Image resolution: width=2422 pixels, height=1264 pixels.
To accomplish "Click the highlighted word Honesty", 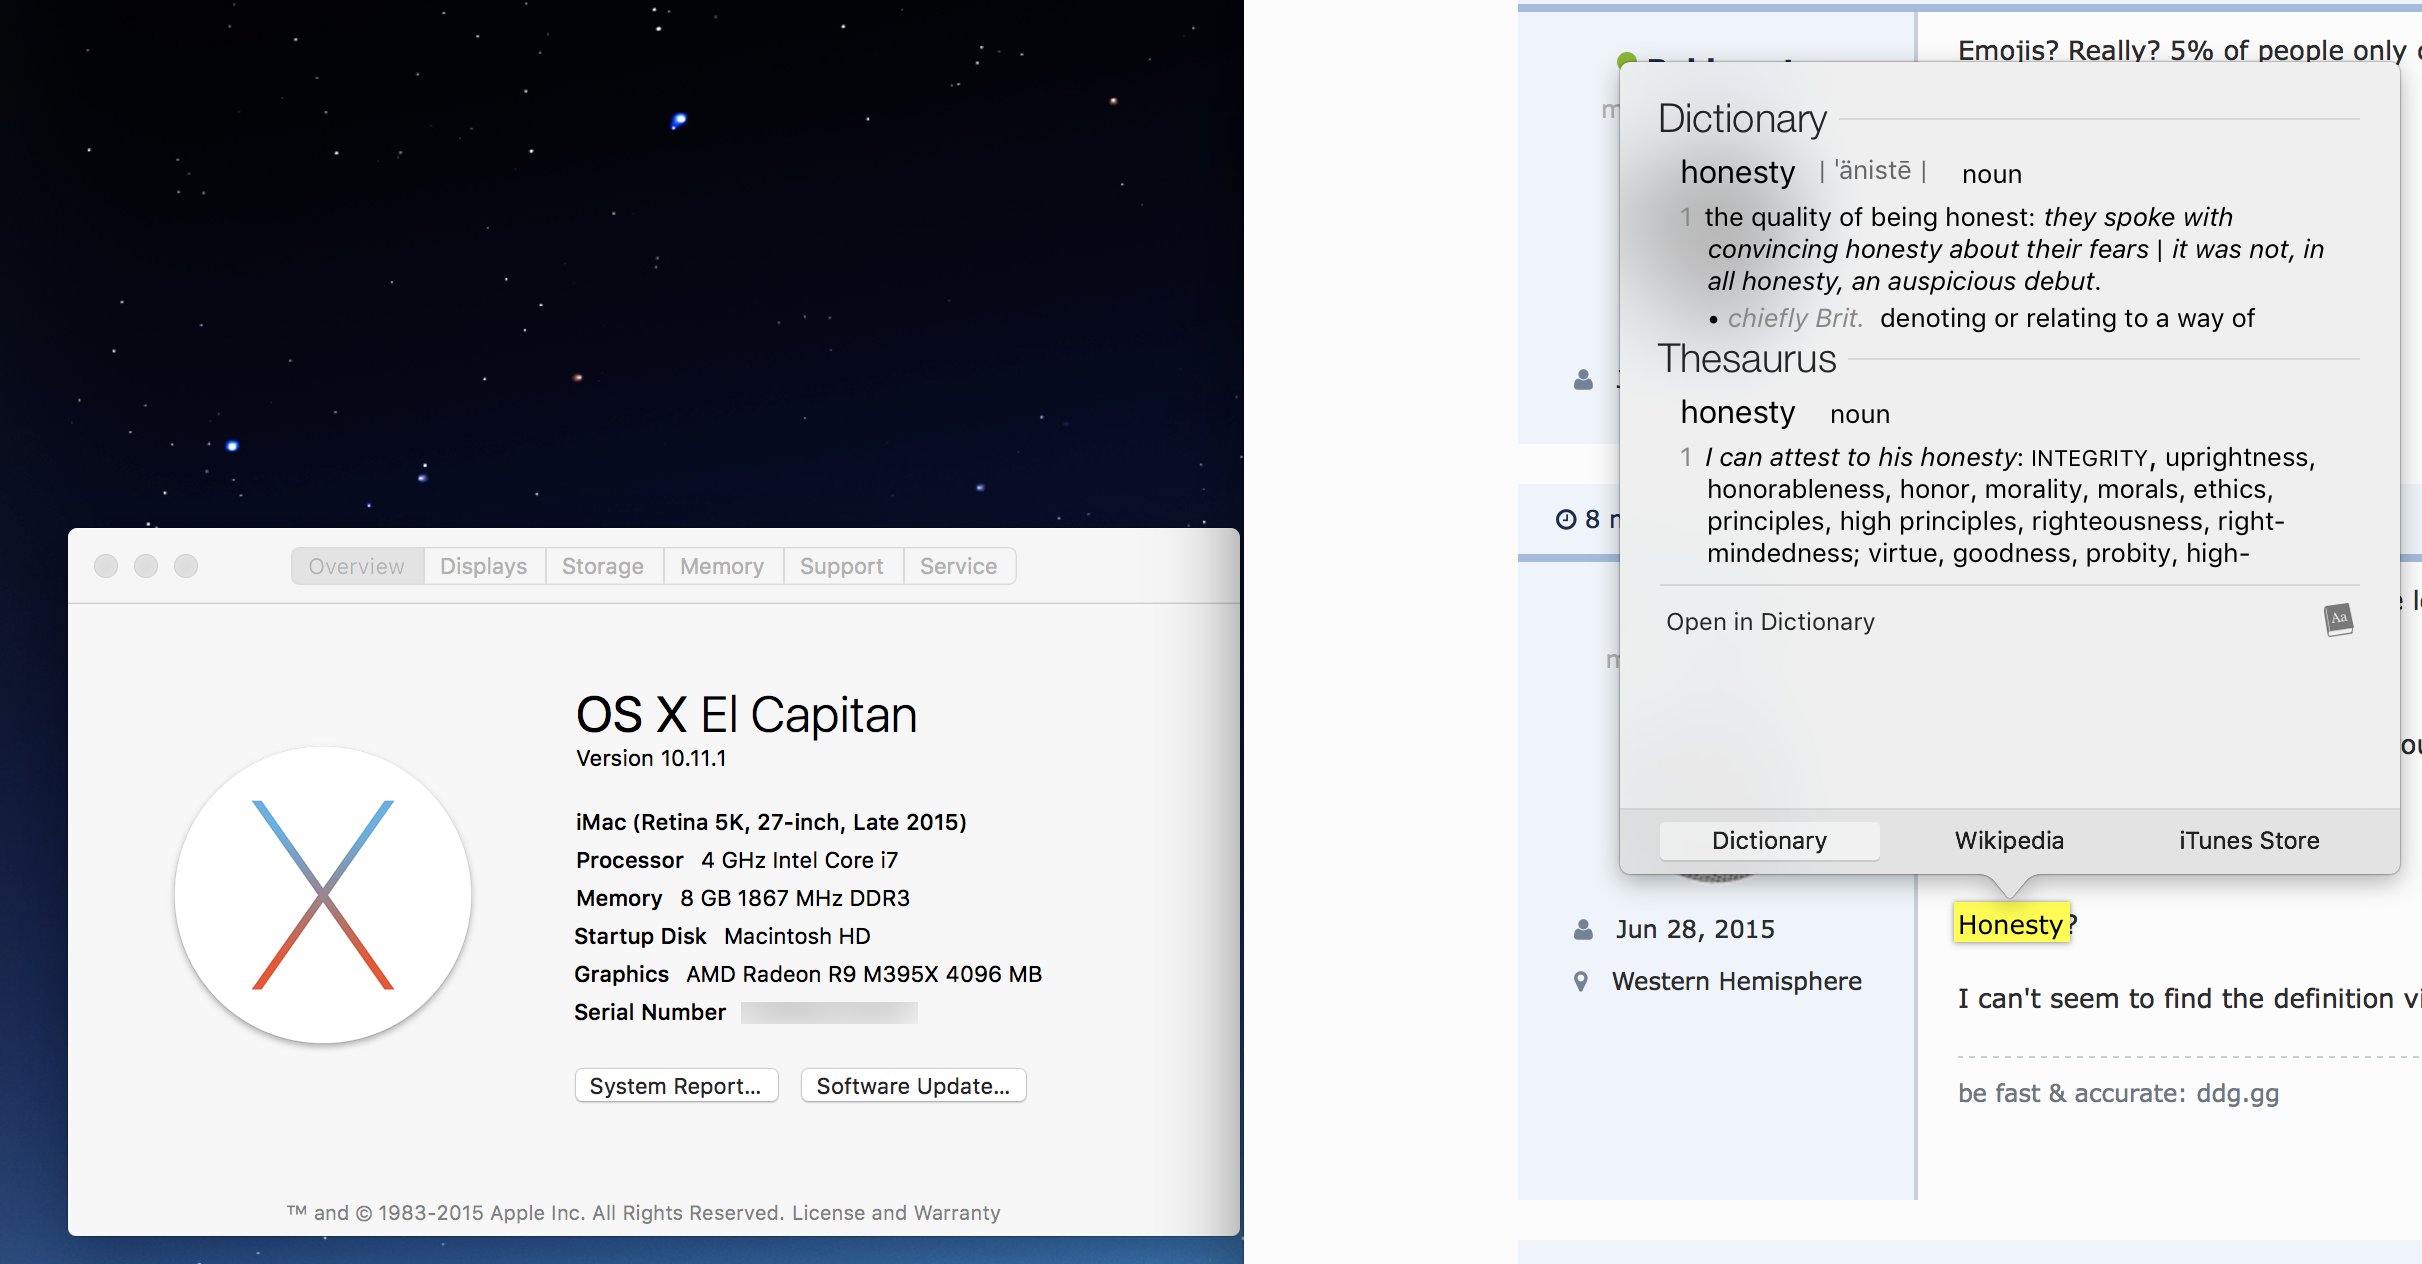I will [x=2010, y=924].
